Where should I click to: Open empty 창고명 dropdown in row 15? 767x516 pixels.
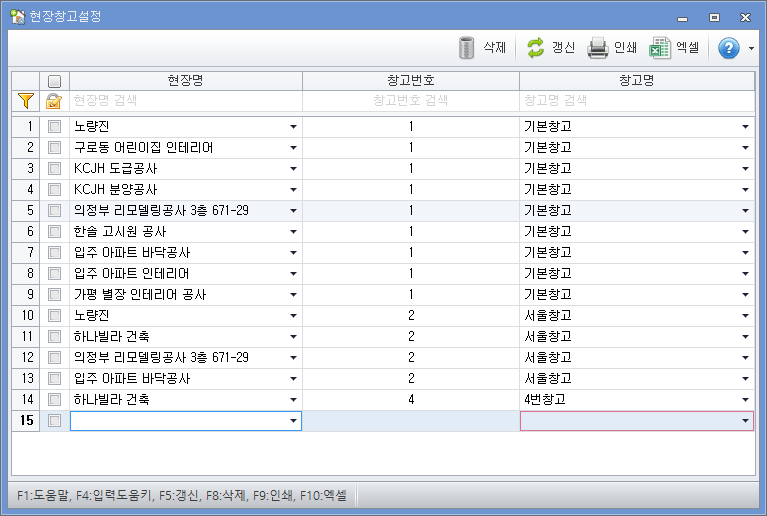(x=745, y=421)
